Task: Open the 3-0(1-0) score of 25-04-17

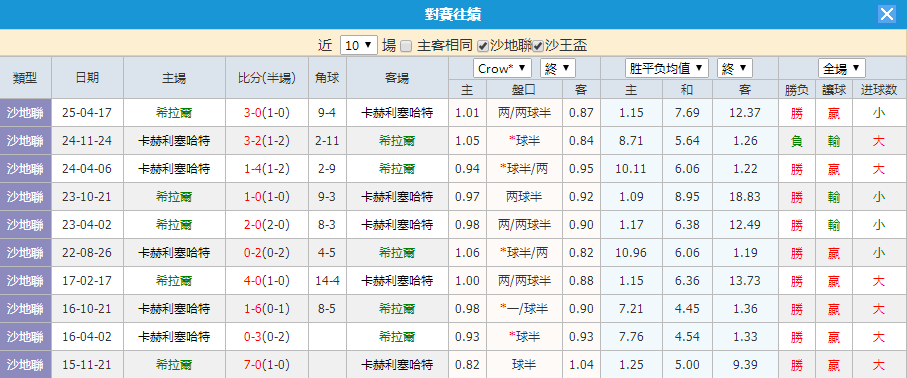Action: [x=267, y=112]
